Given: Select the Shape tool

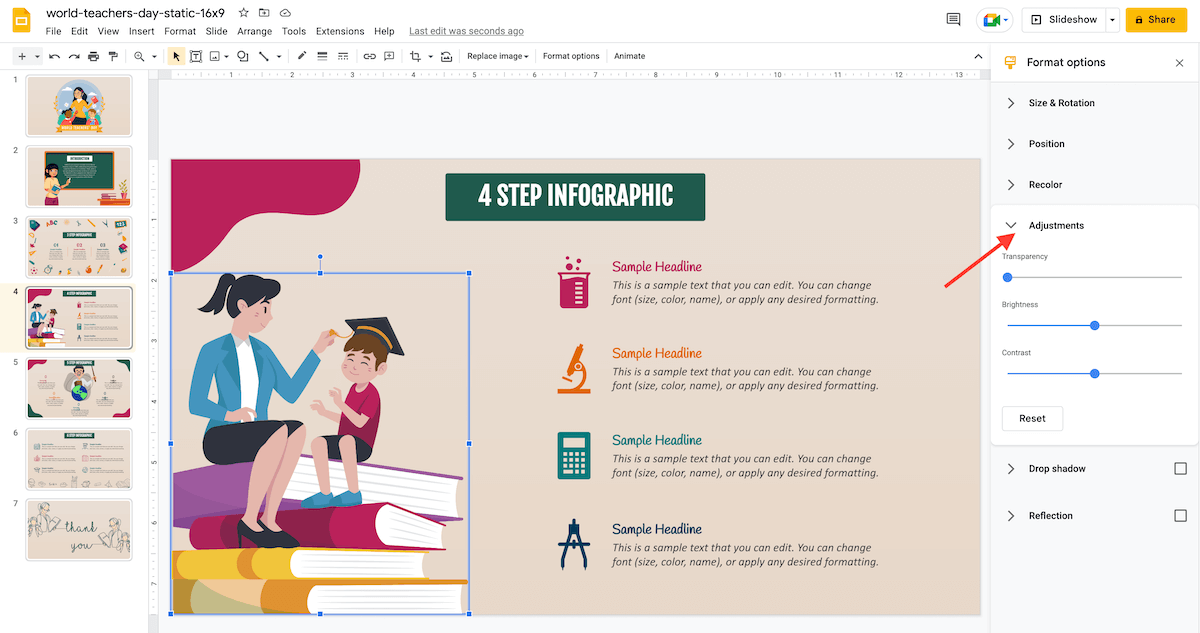Looking at the screenshot, I should [240, 56].
